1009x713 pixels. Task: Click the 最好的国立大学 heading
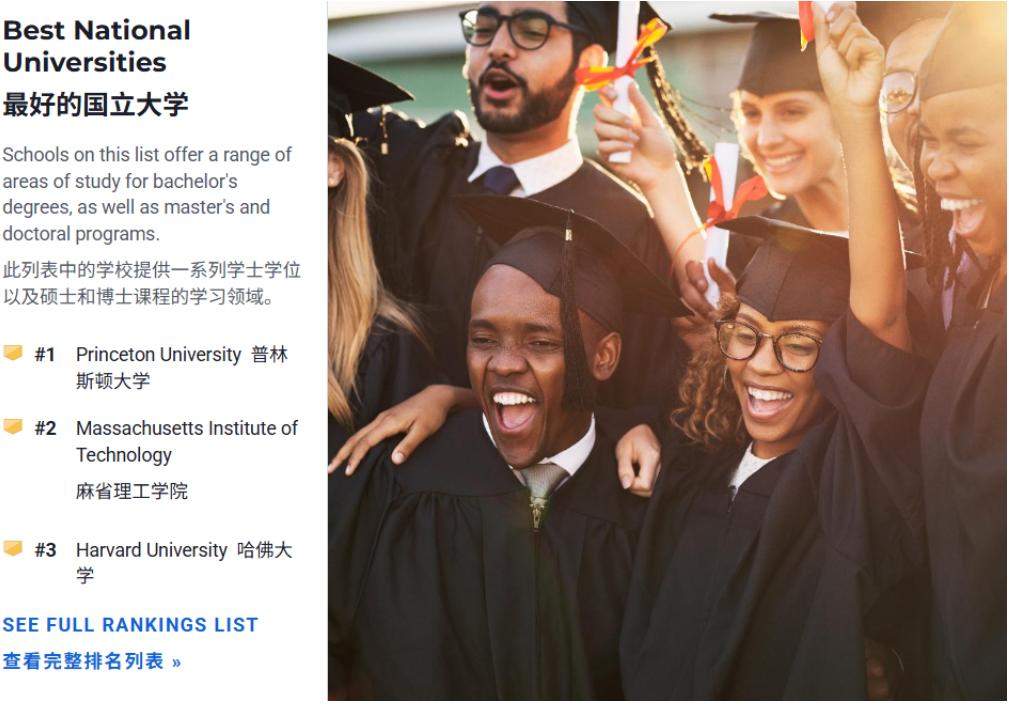tap(95, 104)
